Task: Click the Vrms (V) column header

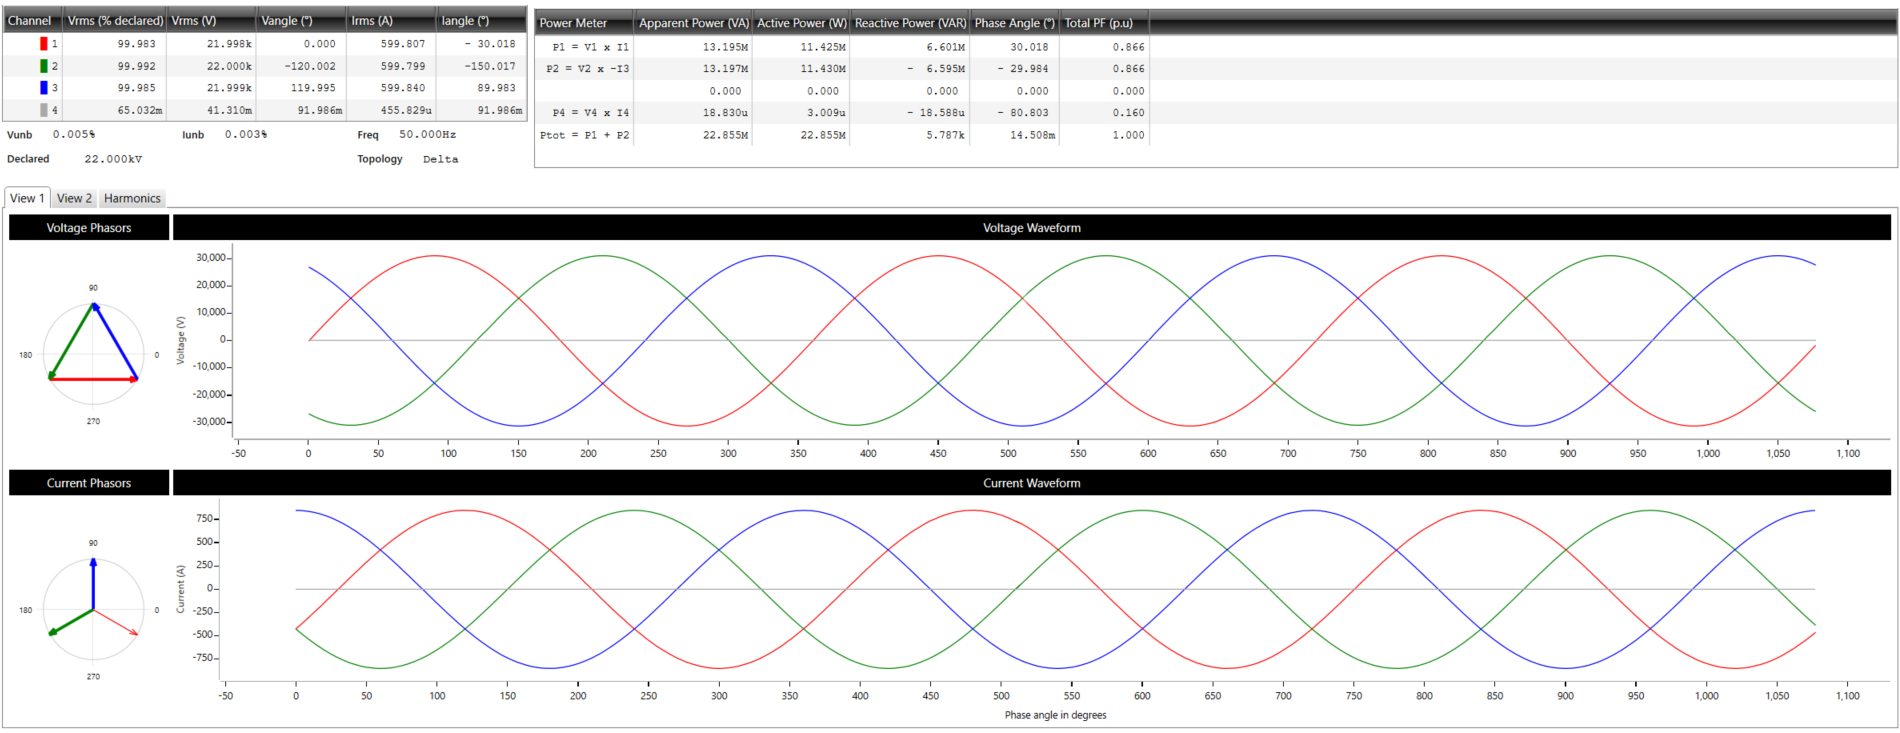Action: [x=211, y=20]
